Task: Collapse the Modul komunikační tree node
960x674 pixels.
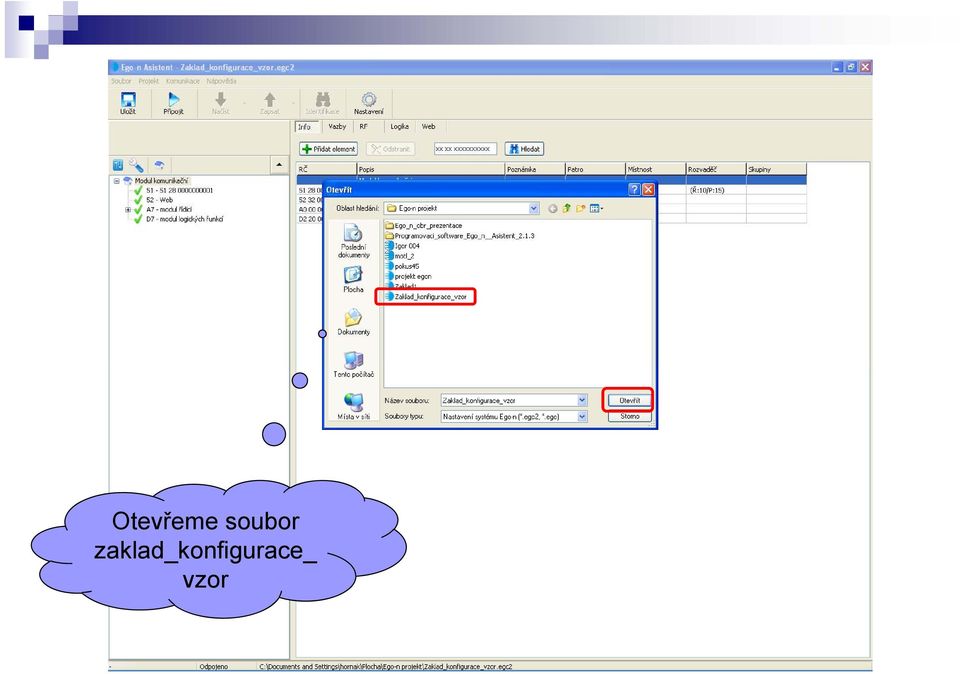Action: click(x=116, y=181)
